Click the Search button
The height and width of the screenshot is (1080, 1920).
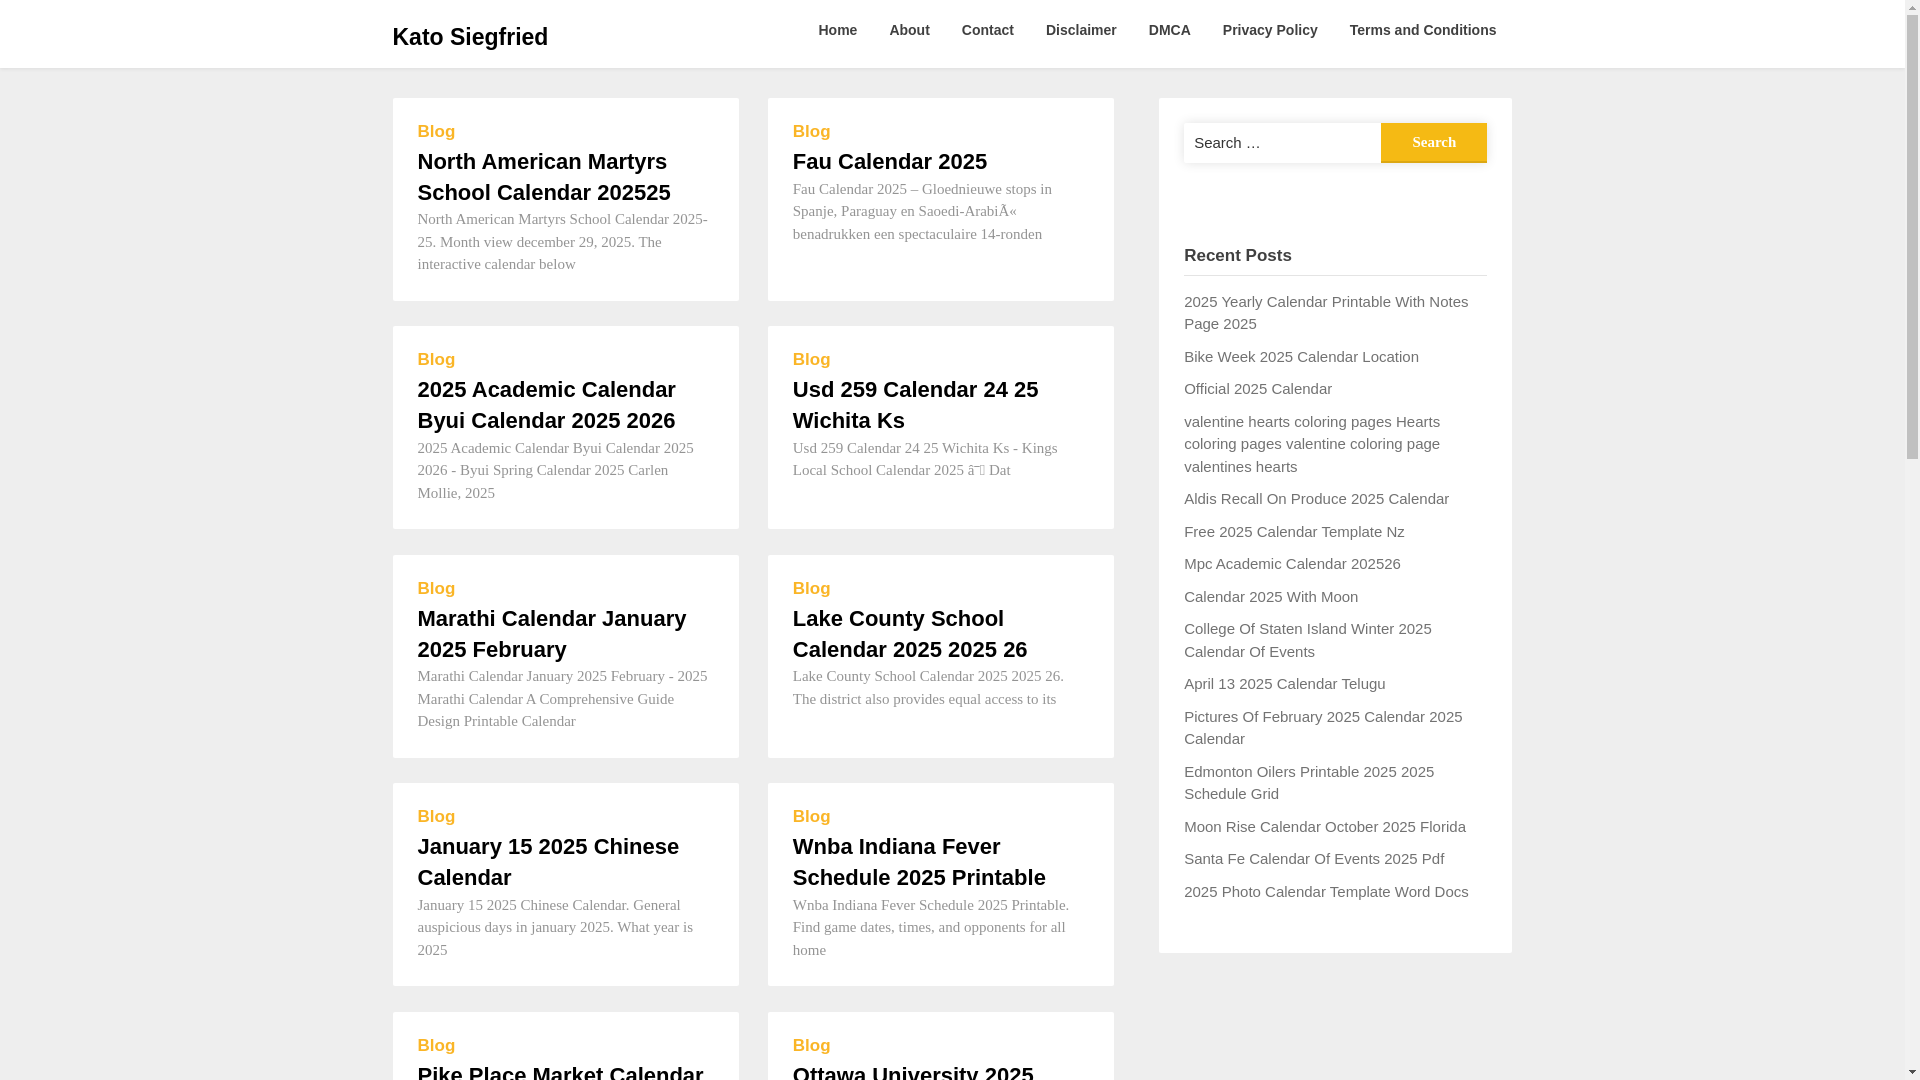1433,142
